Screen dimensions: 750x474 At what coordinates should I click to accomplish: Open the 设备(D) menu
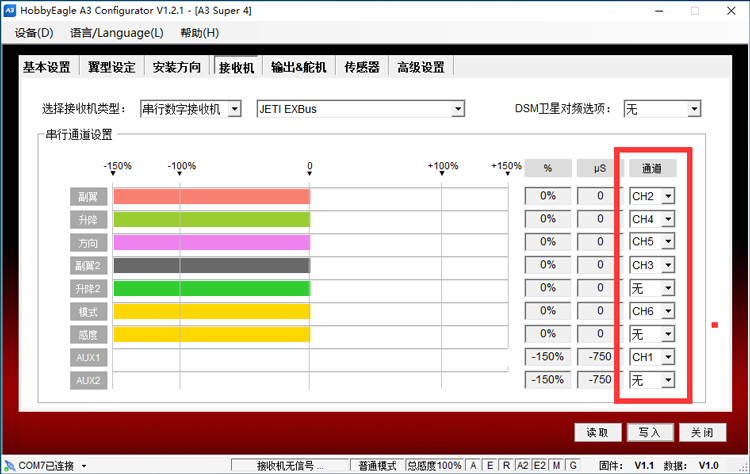point(34,33)
